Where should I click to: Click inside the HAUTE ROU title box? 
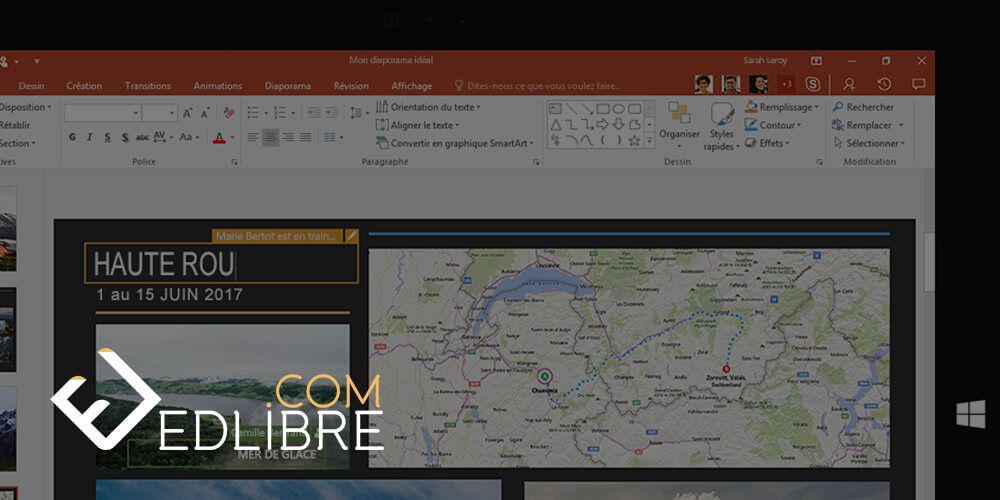pyautogui.click(x=221, y=263)
